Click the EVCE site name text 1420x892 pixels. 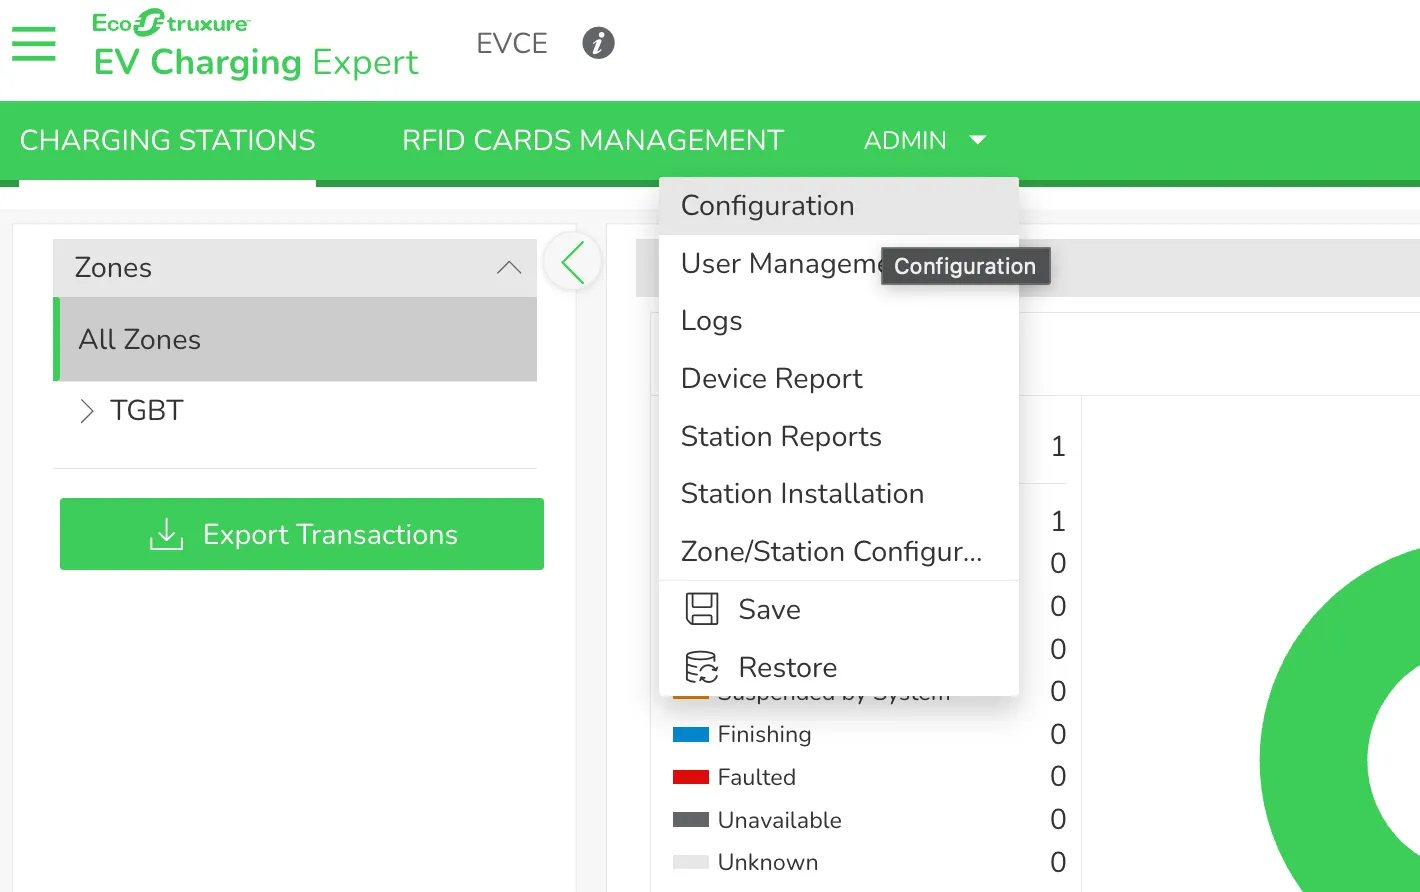pyautogui.click(x=512, y=44)
